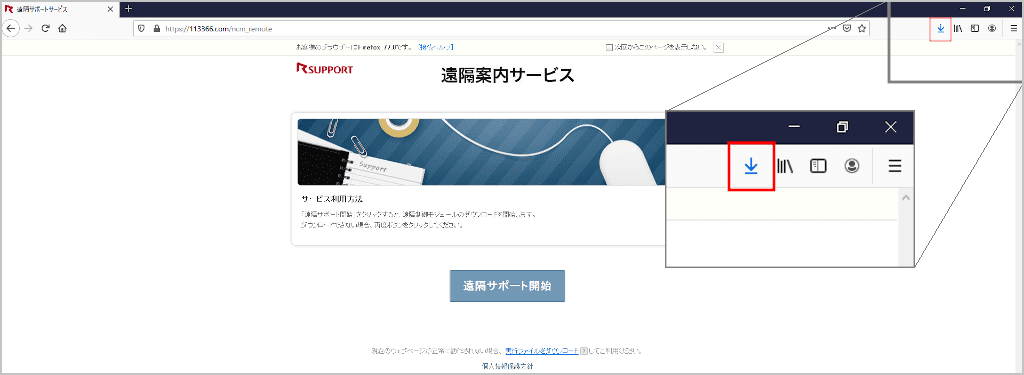The width and height of the screenshot is (1024, 375).
Task: Open a new browser tab
Action: 128,8
